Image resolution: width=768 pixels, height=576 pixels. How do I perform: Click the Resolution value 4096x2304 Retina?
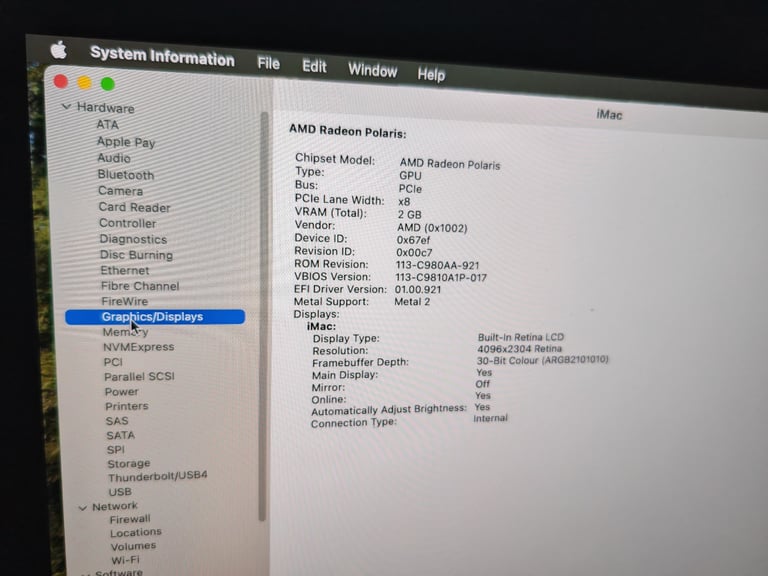519,349
